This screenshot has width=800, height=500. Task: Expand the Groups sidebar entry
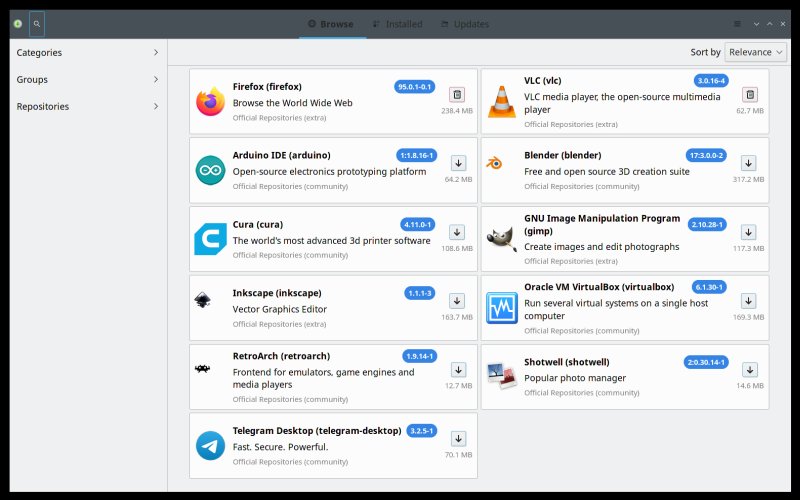[x=88, y=80]
